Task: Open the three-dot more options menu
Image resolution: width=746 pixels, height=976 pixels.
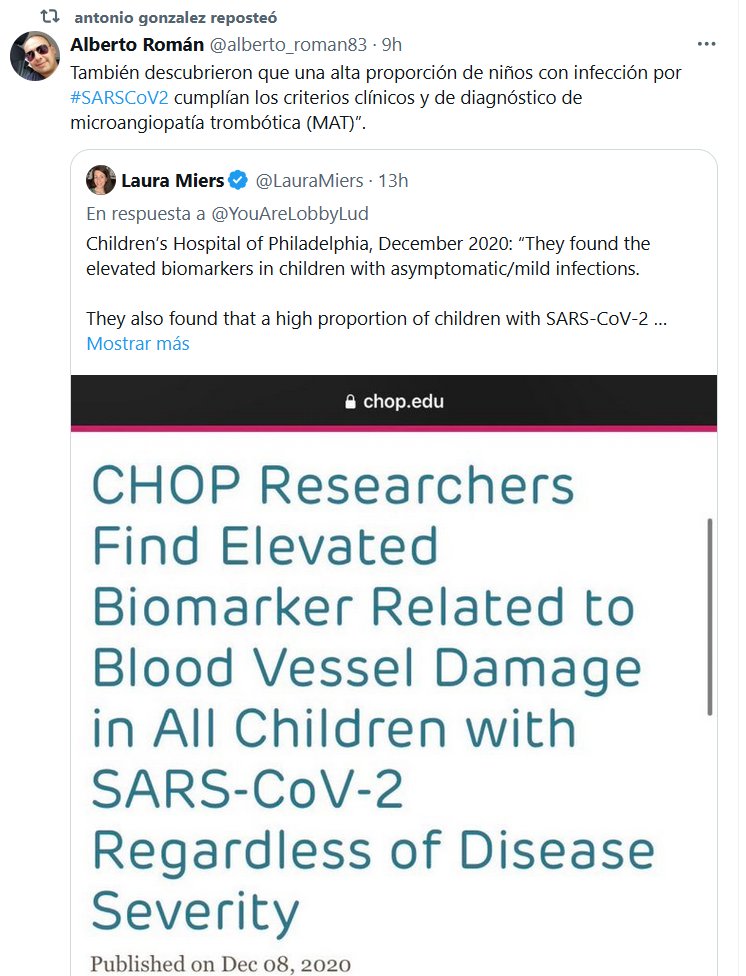Action: 706,45
